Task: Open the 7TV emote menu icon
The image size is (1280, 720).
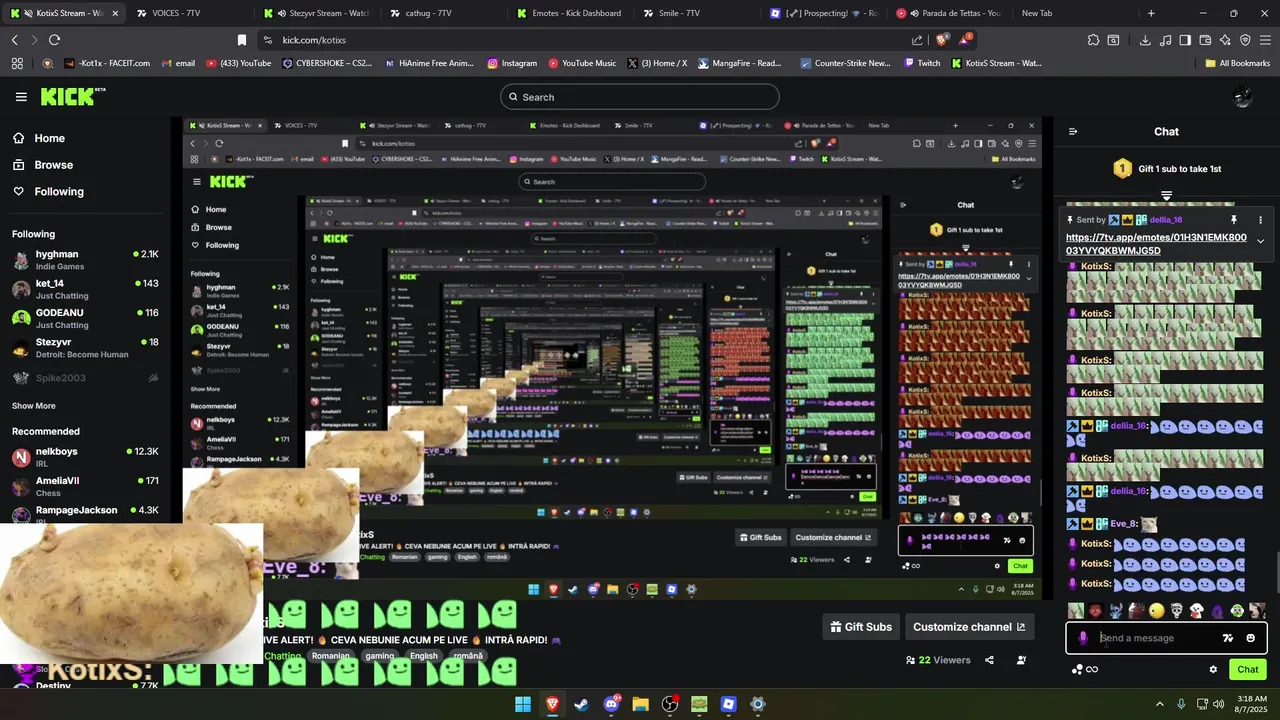Action: pos(1228,638)
